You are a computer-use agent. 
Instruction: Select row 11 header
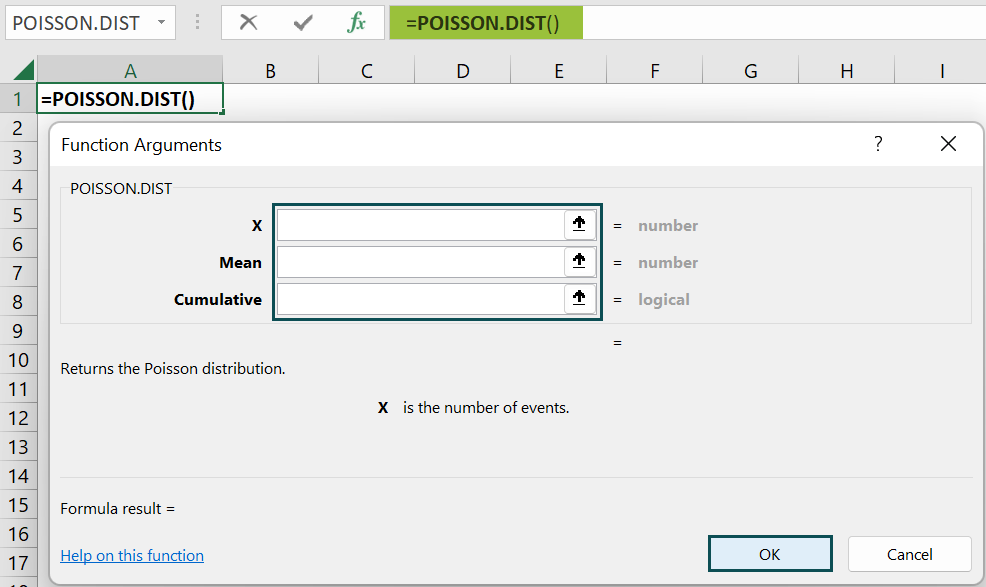pyautogui.click(x=18, y=389)
